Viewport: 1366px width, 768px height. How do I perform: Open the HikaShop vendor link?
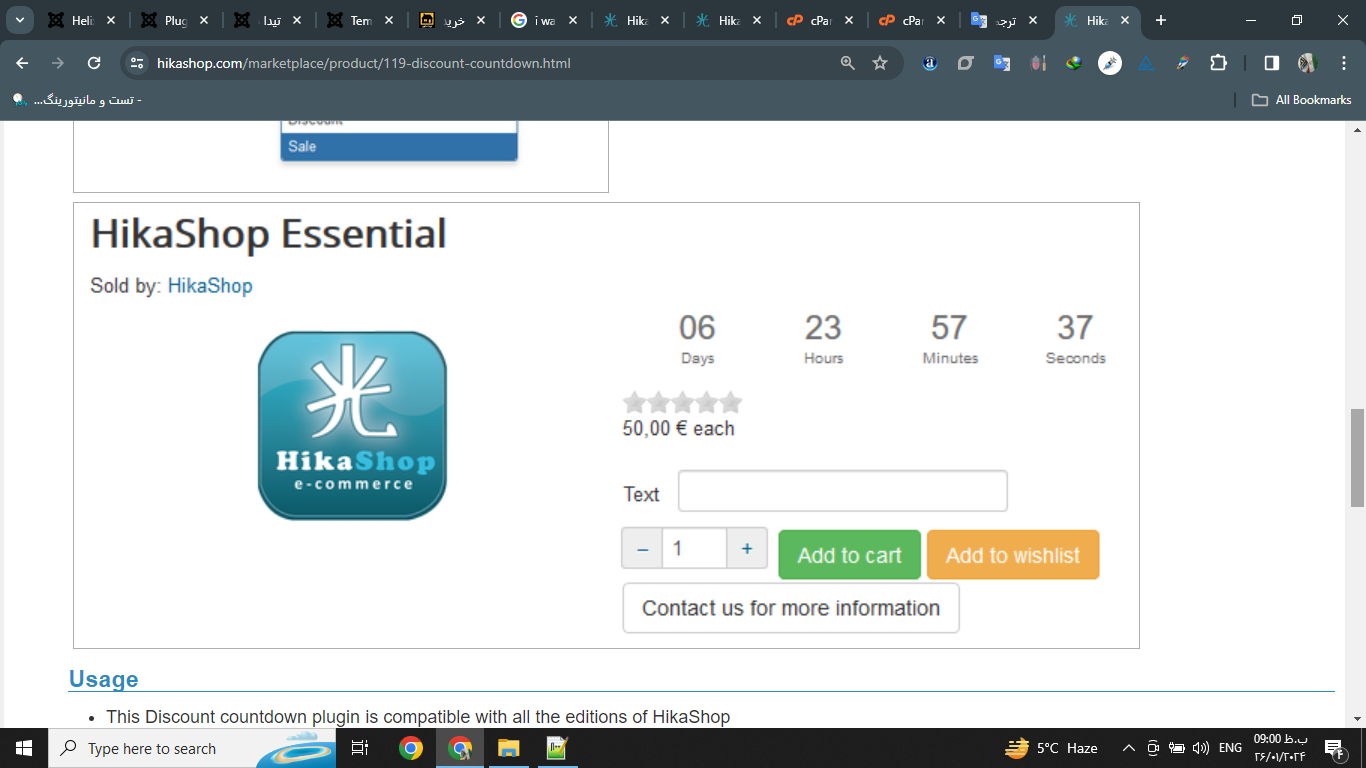(210, 286)
